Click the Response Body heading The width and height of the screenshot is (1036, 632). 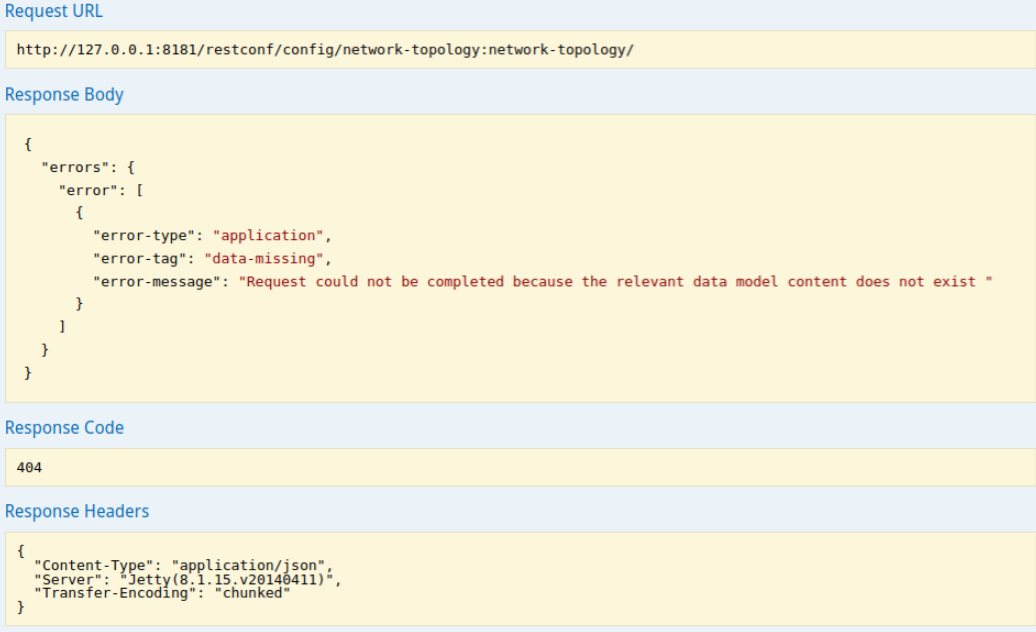point(64,95)
